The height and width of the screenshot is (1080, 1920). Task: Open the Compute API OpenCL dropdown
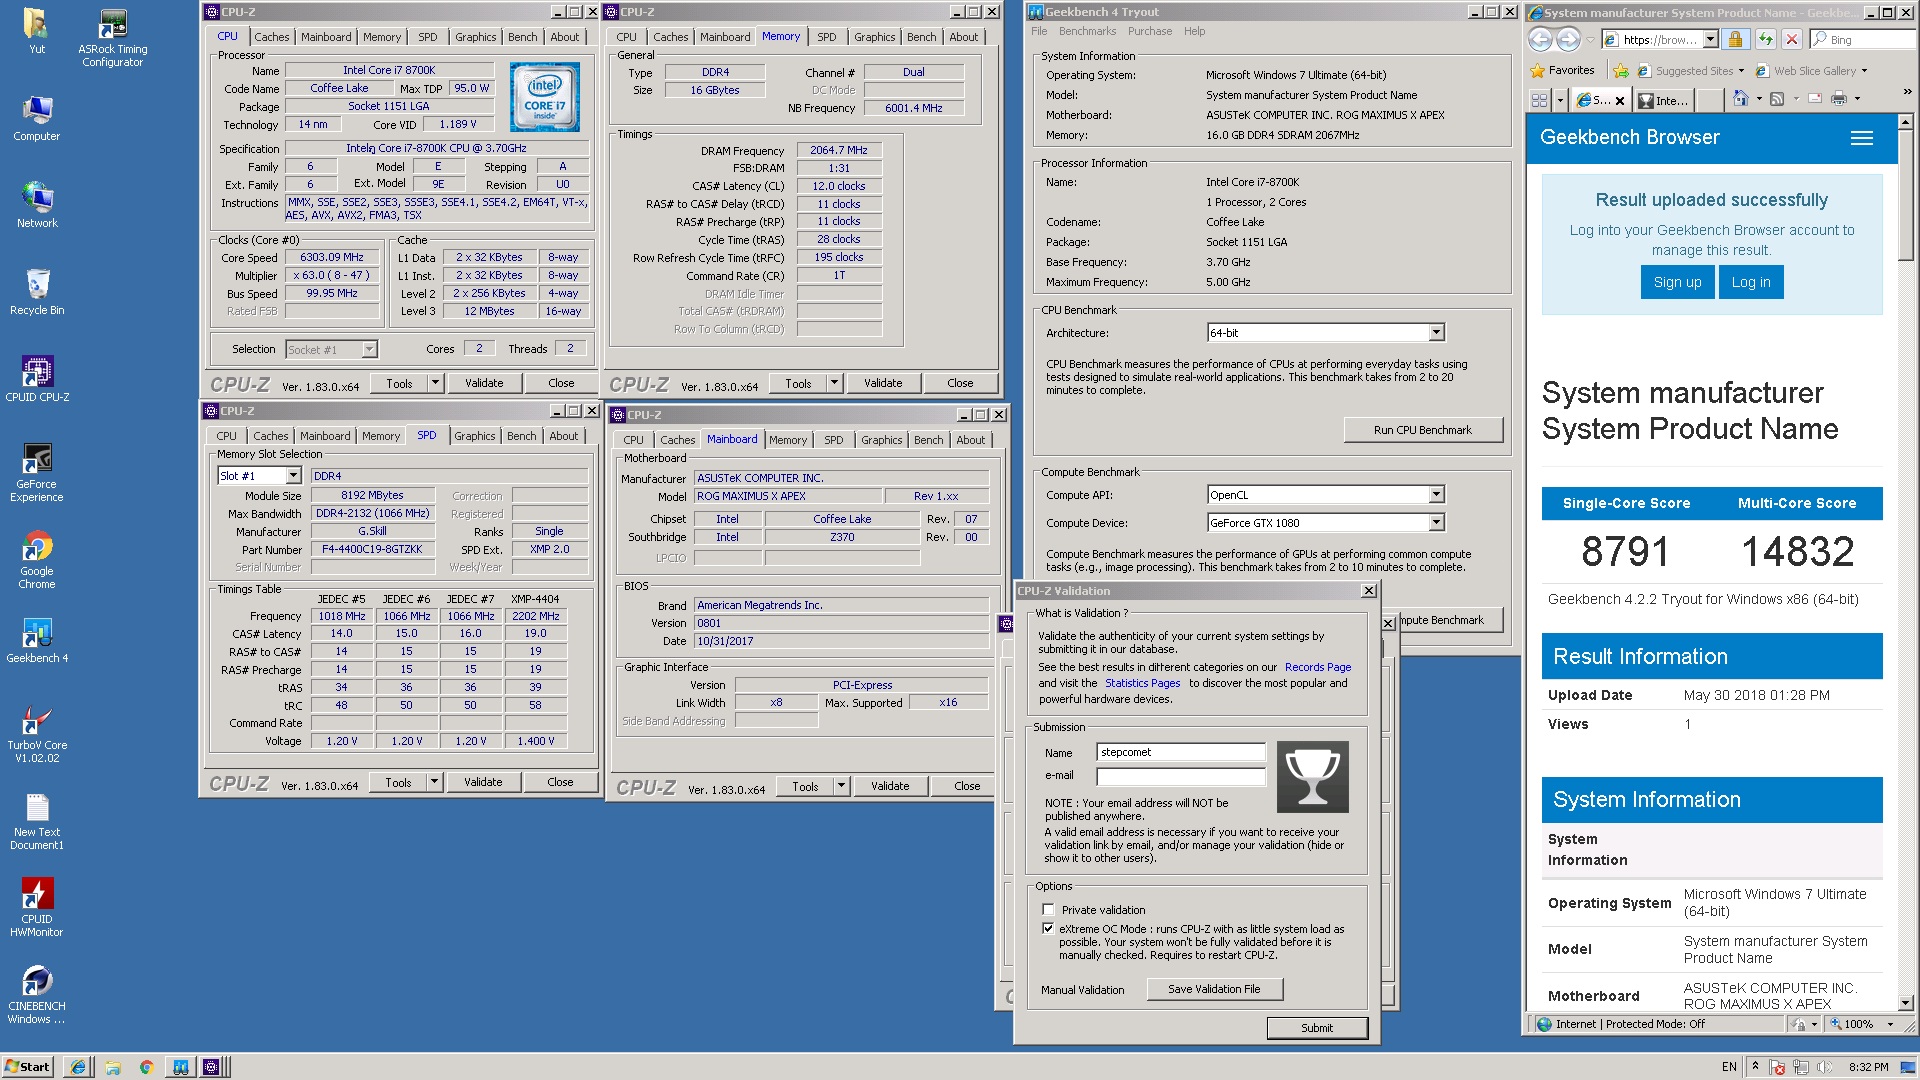pos(1436,495)
